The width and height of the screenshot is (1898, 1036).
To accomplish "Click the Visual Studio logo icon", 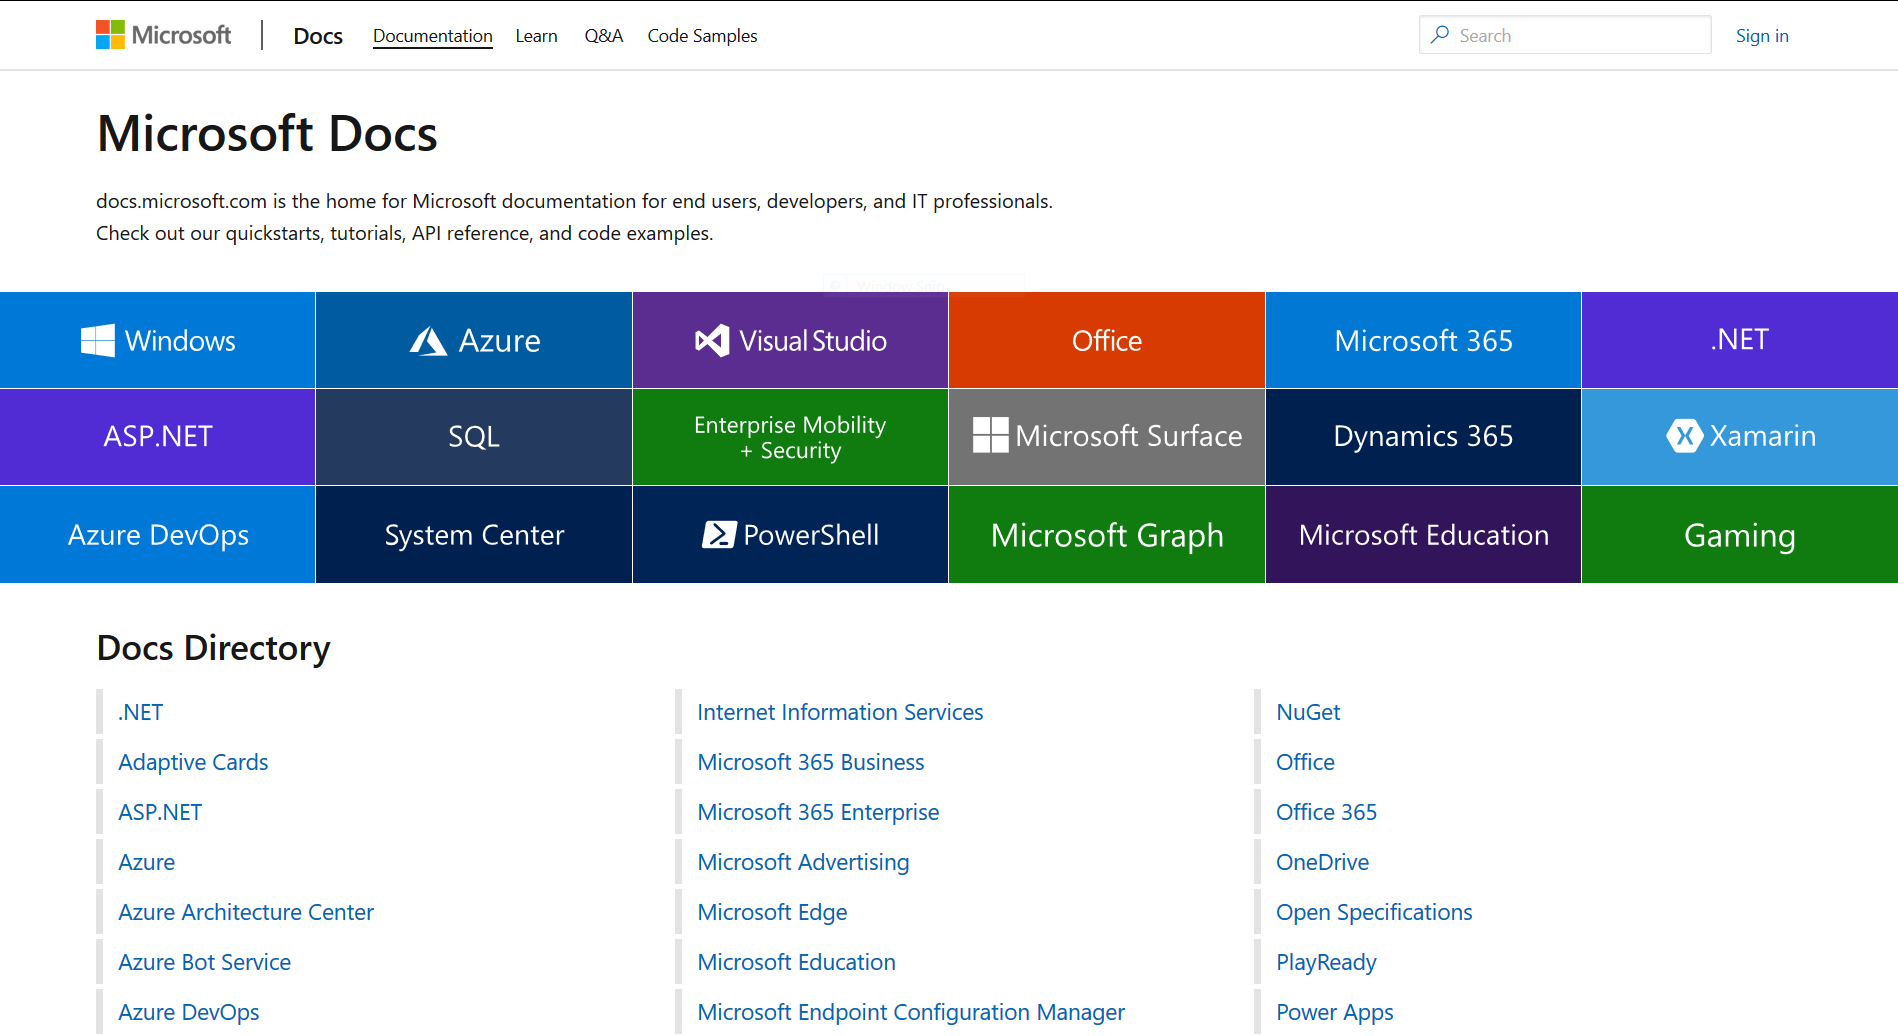I will pyautogui.click(x=712, y=341).
